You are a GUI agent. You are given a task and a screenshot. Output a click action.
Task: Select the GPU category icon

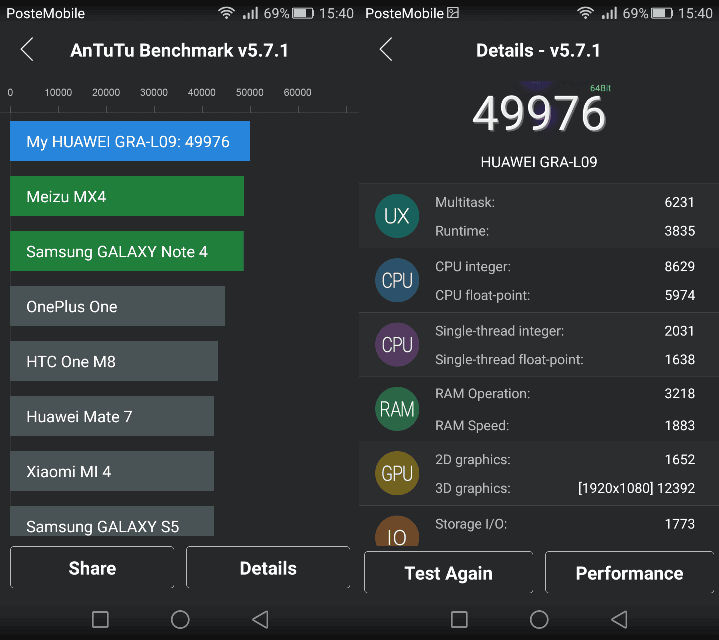pos(397,473)
